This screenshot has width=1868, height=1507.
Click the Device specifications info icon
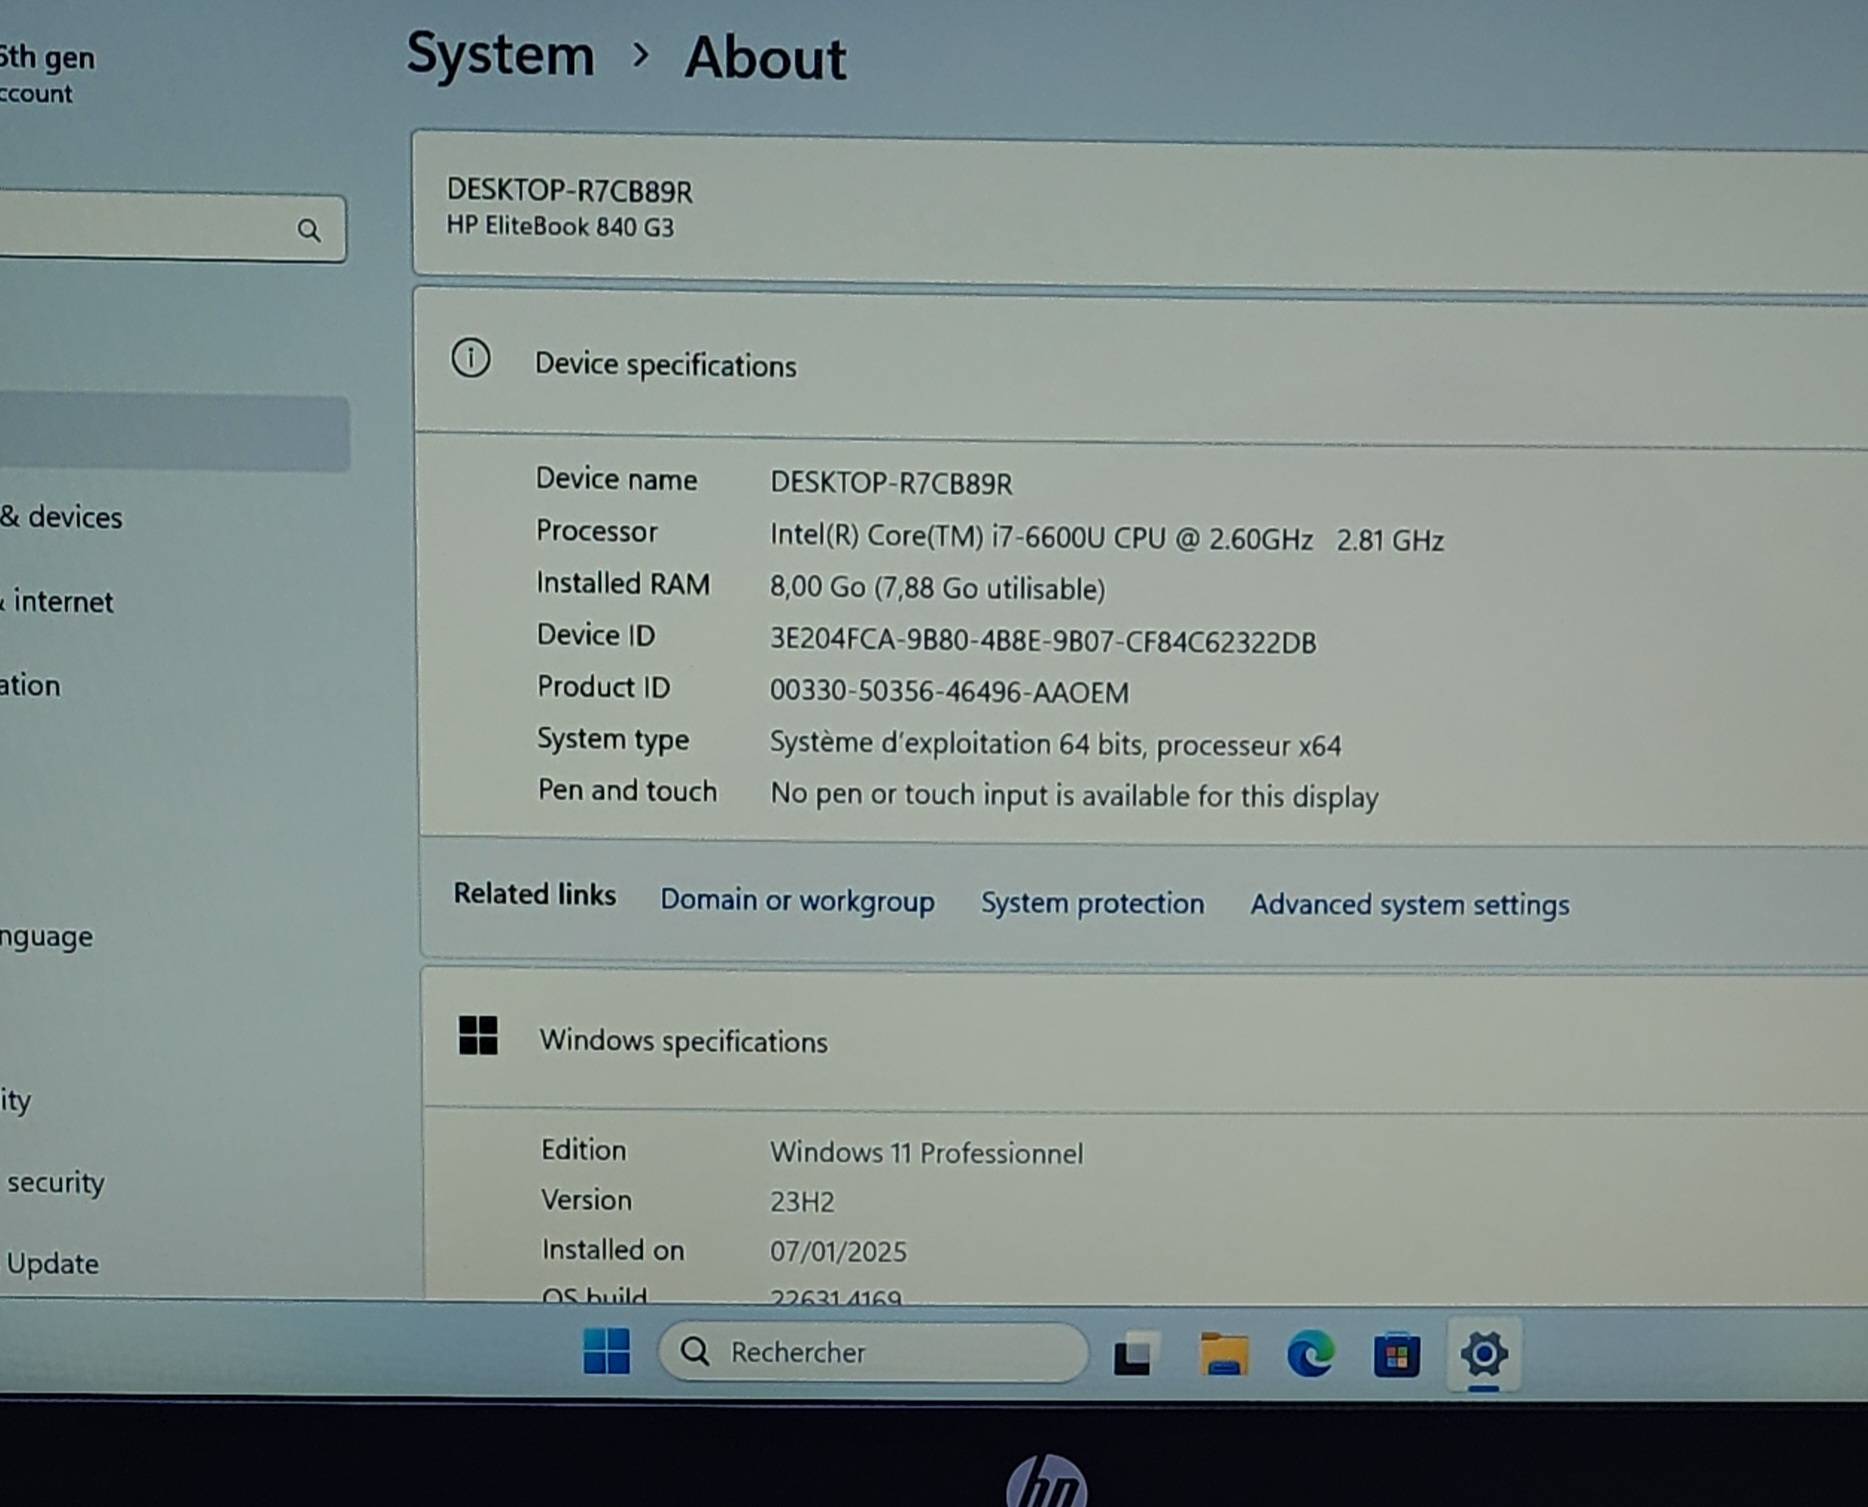470,358
